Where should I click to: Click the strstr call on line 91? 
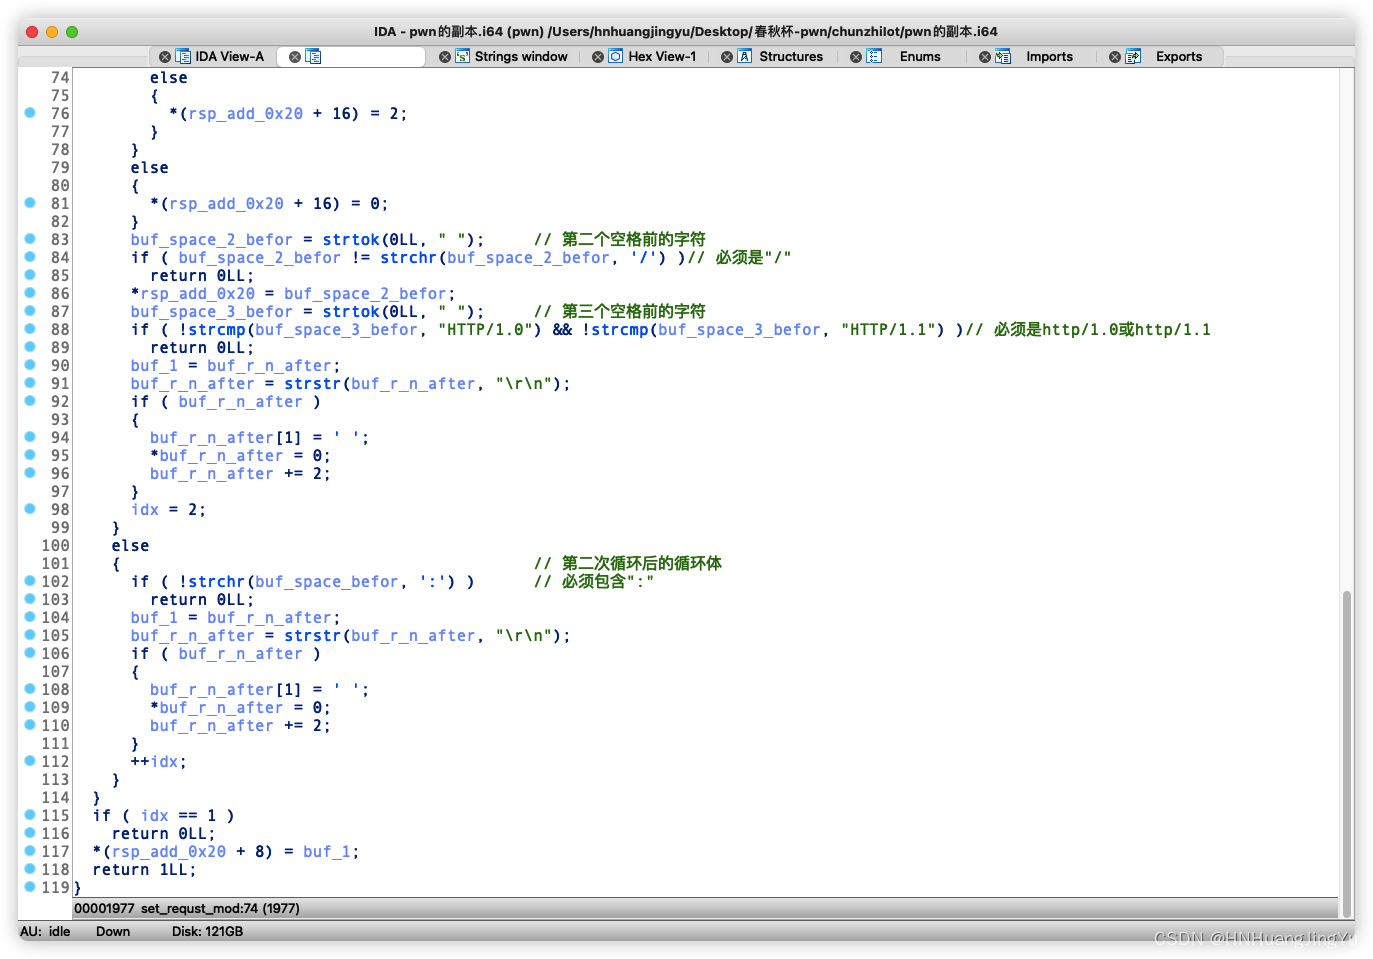coord(313,384)
